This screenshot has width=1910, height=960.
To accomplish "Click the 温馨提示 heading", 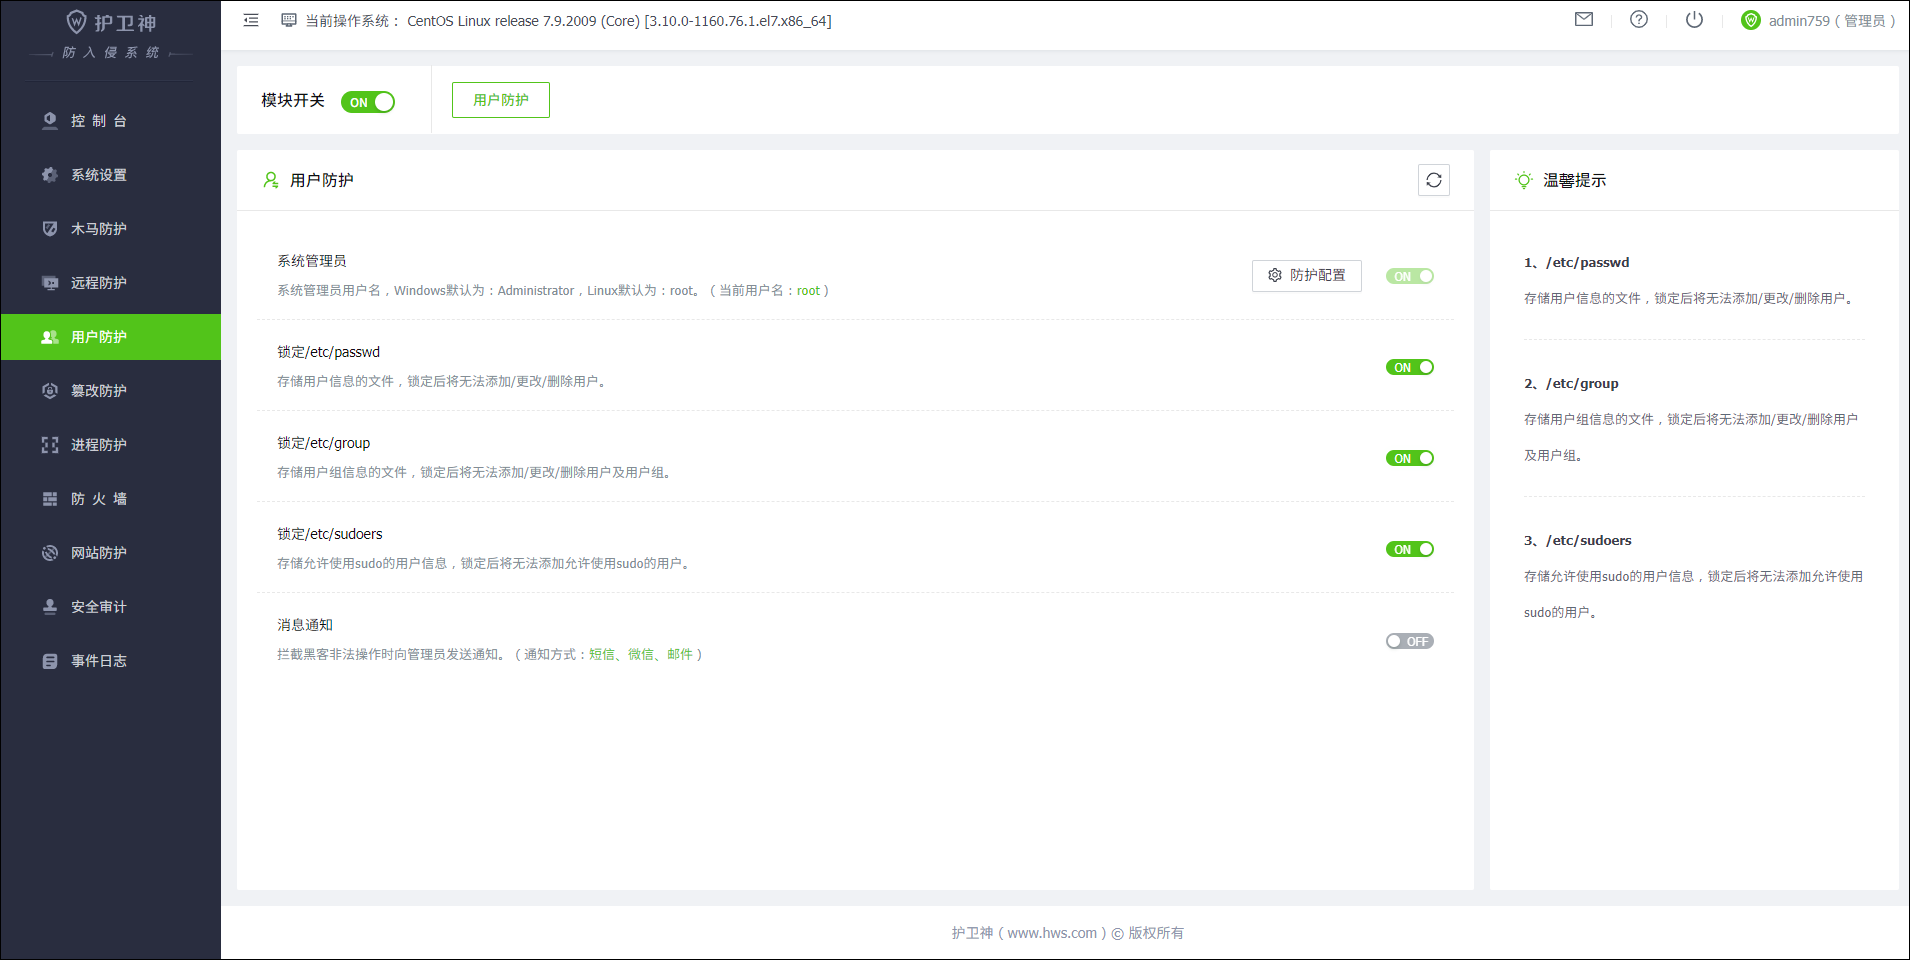I will point(1575,180).
